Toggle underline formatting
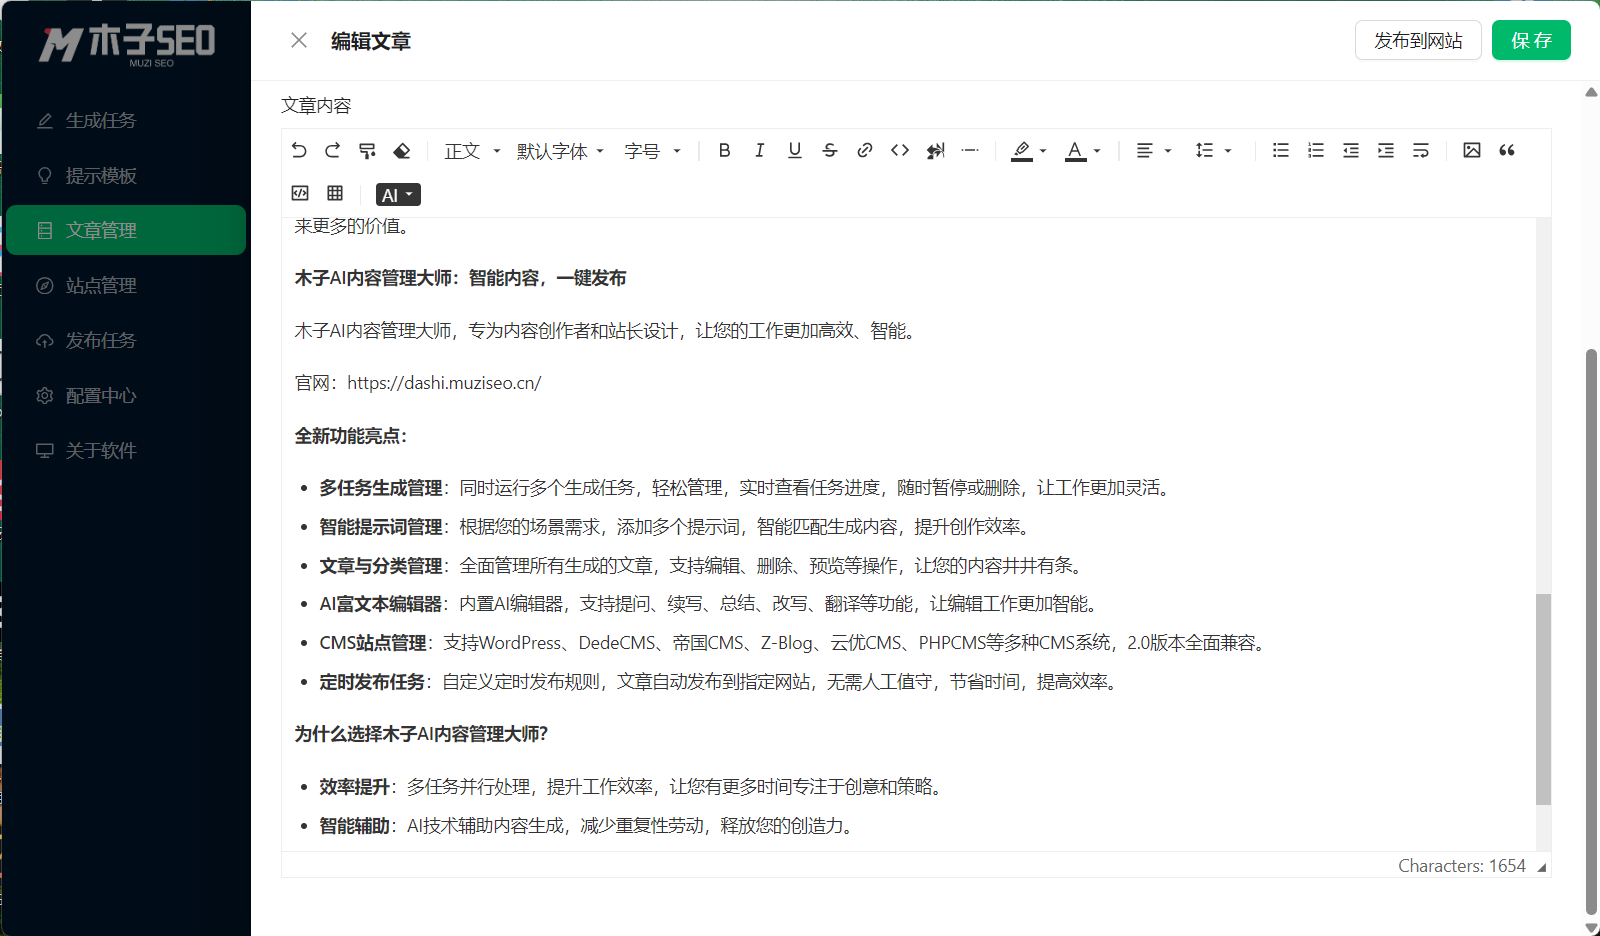This screenshot has height=936, width=1600. click(795, 150)
